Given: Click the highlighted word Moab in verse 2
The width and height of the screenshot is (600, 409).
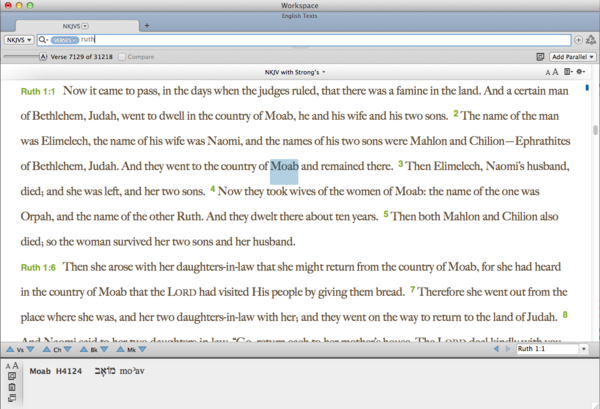Looking at the screenshot, I should click(284, 164).
